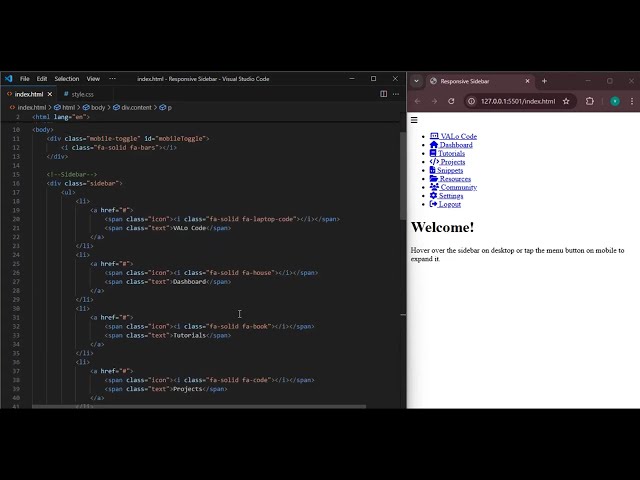Click the Dashboard text on line 27
The width and height of the screenshot is (640, 480).
189,282
